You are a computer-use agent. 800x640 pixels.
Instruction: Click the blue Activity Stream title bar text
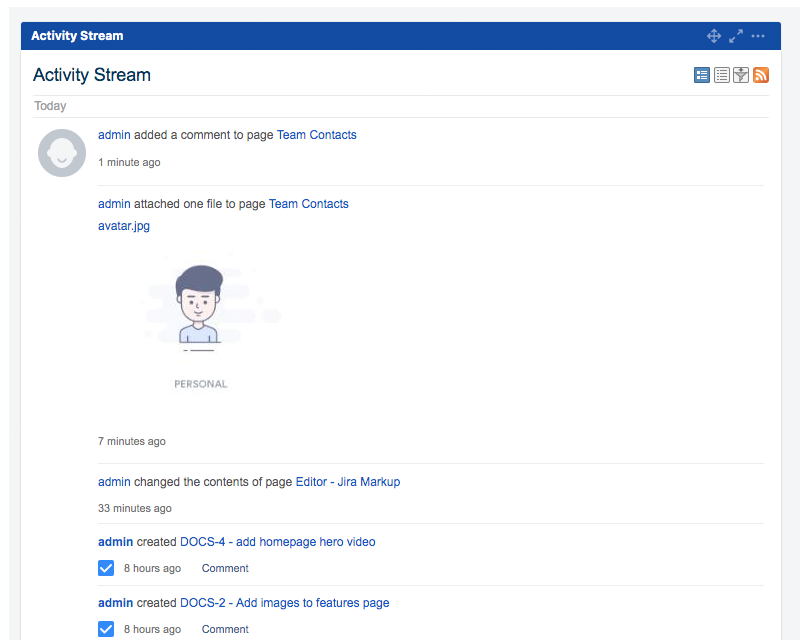(x=77, y=36)
